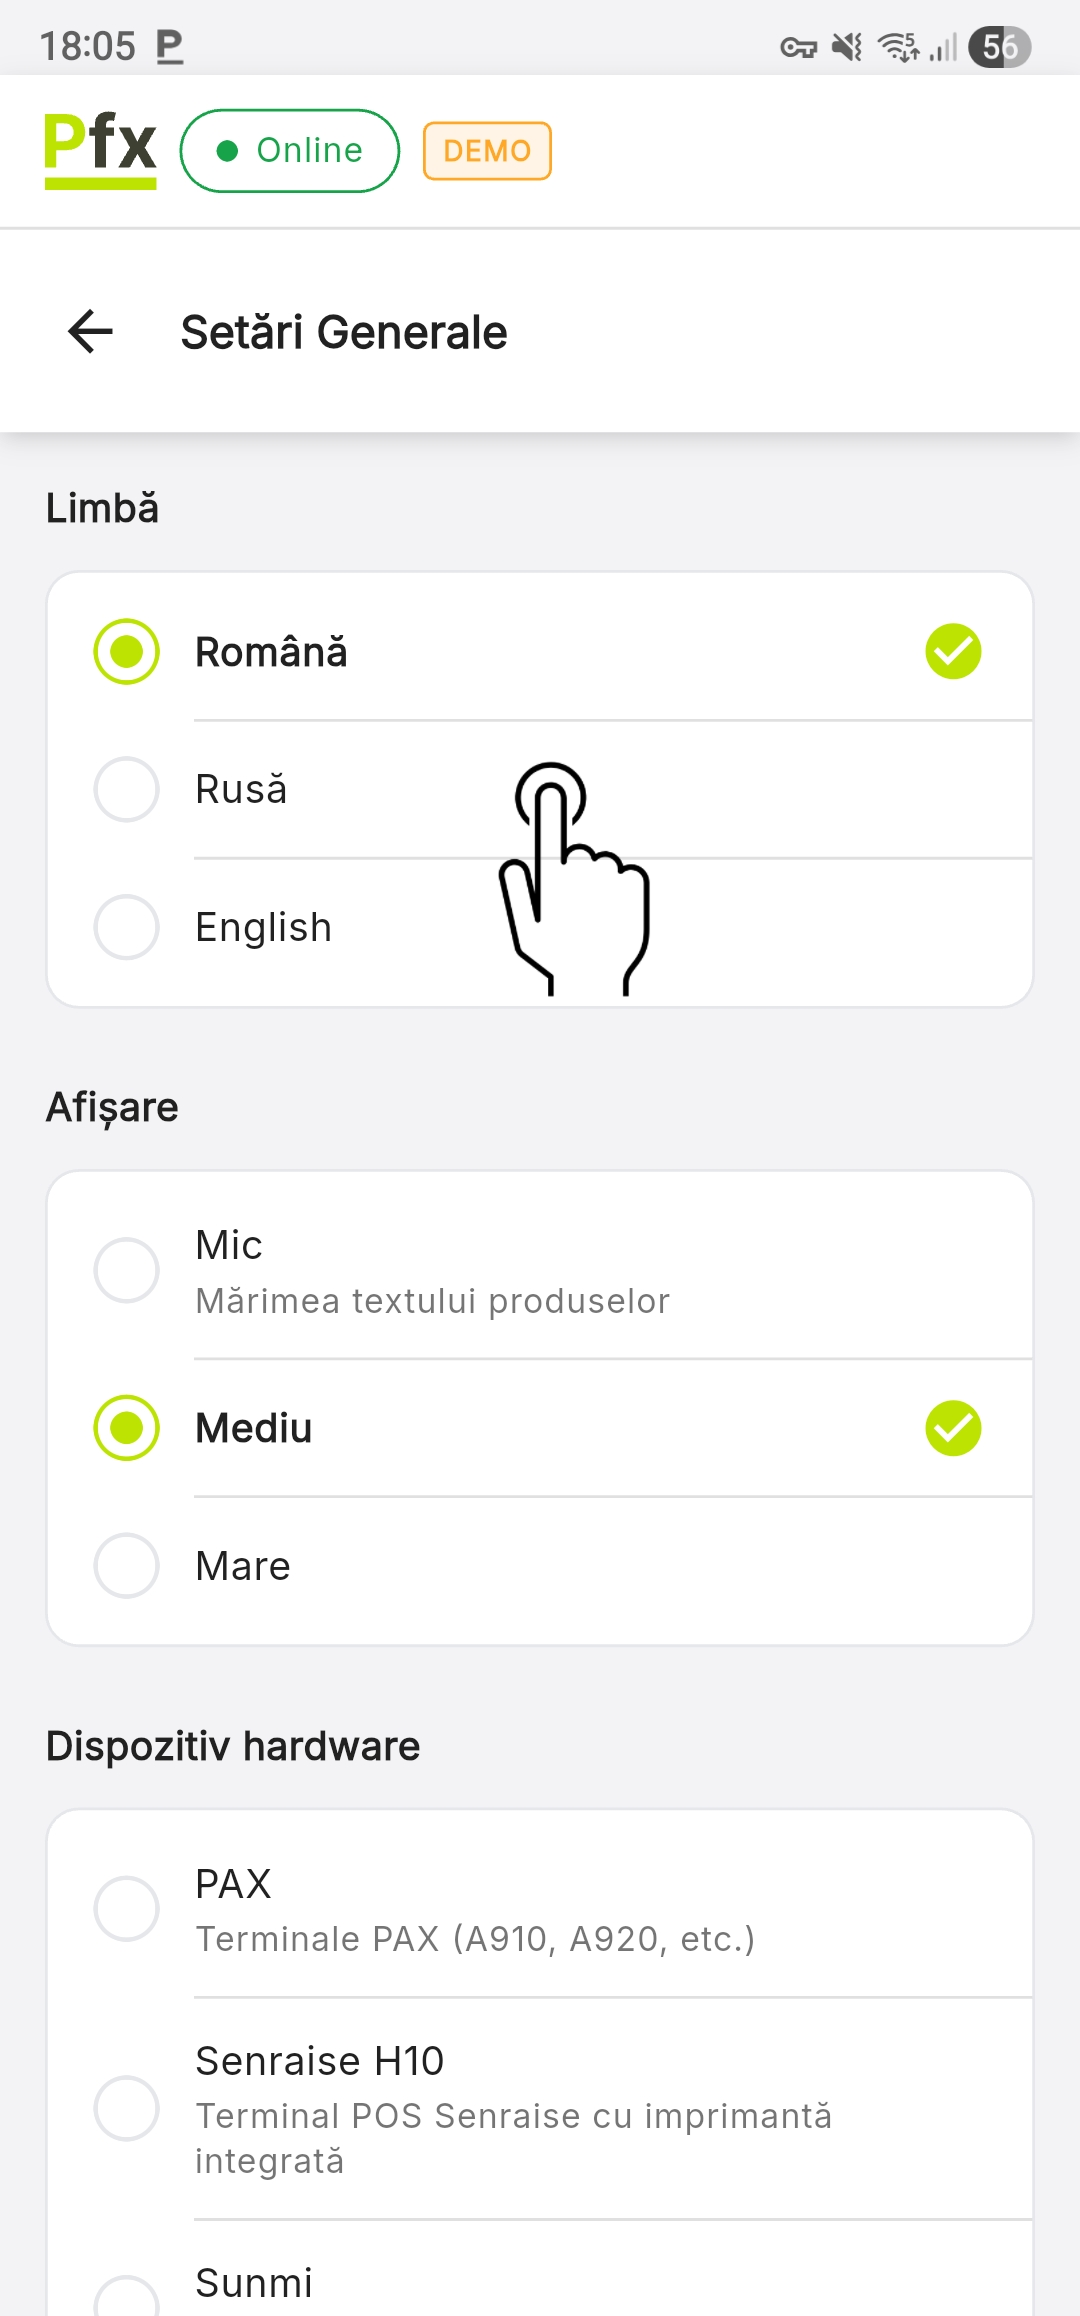
Task: Tap the green checkmark beside Română
Action: click(953, 652)
